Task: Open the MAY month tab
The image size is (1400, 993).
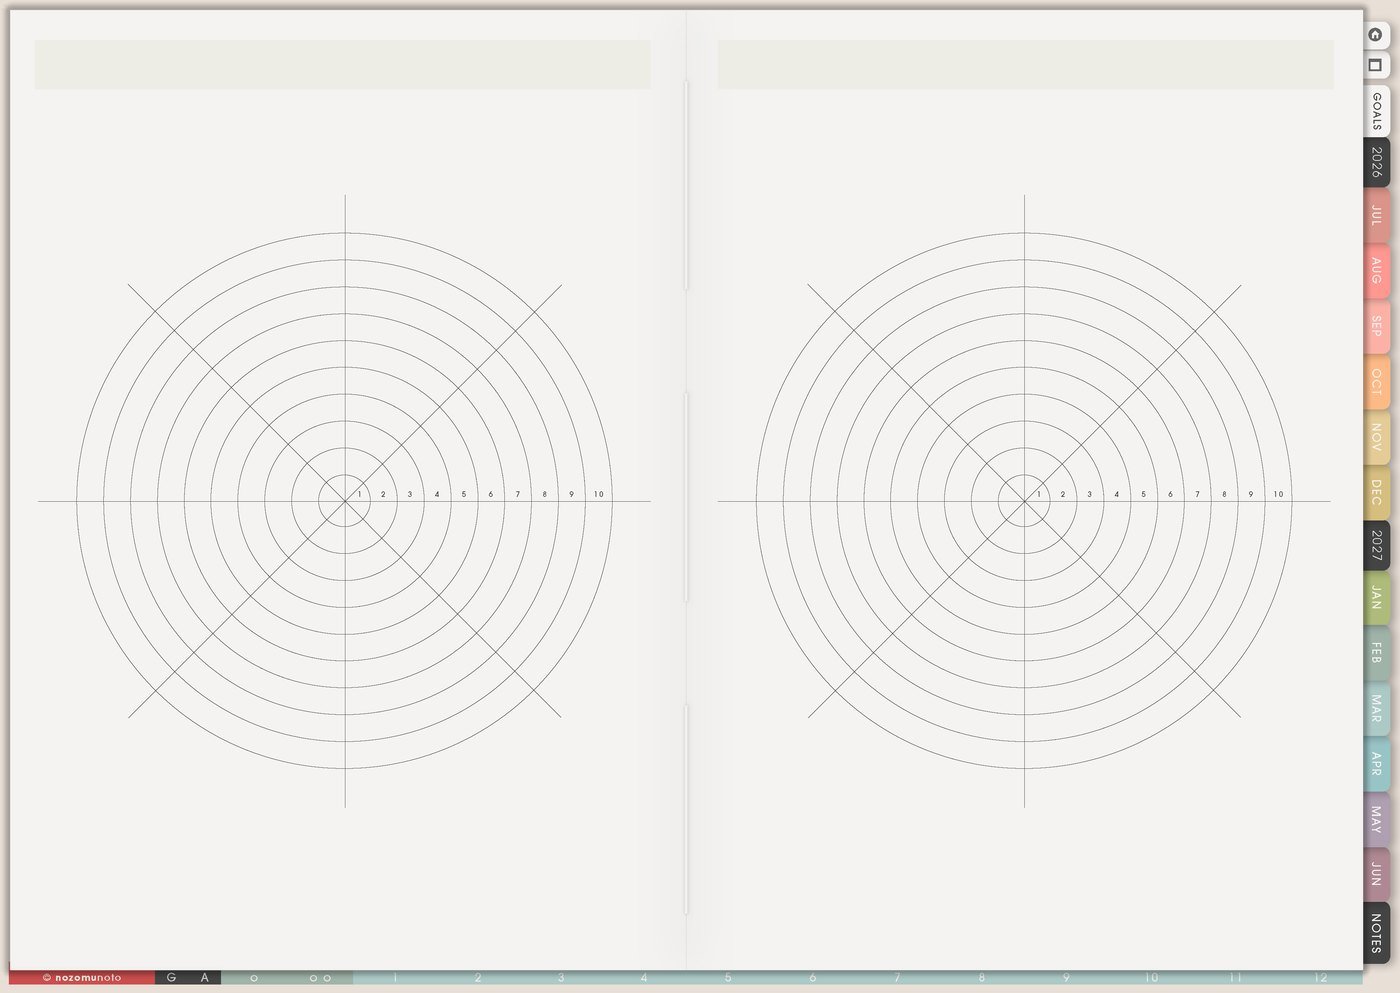Action: (x=1376, y=819)
